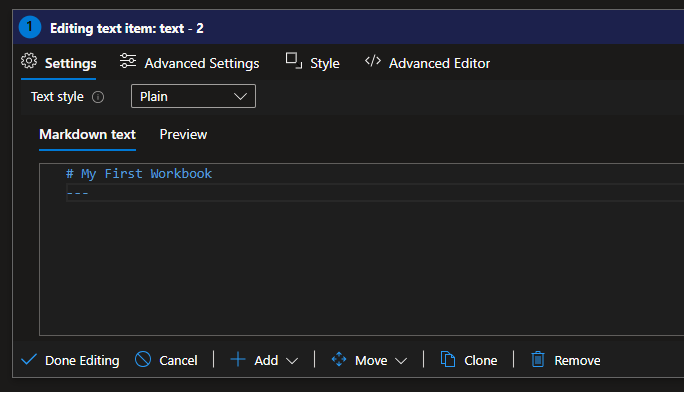Click the Remove button label
The image size is (685, 395).
coord(577,360)
